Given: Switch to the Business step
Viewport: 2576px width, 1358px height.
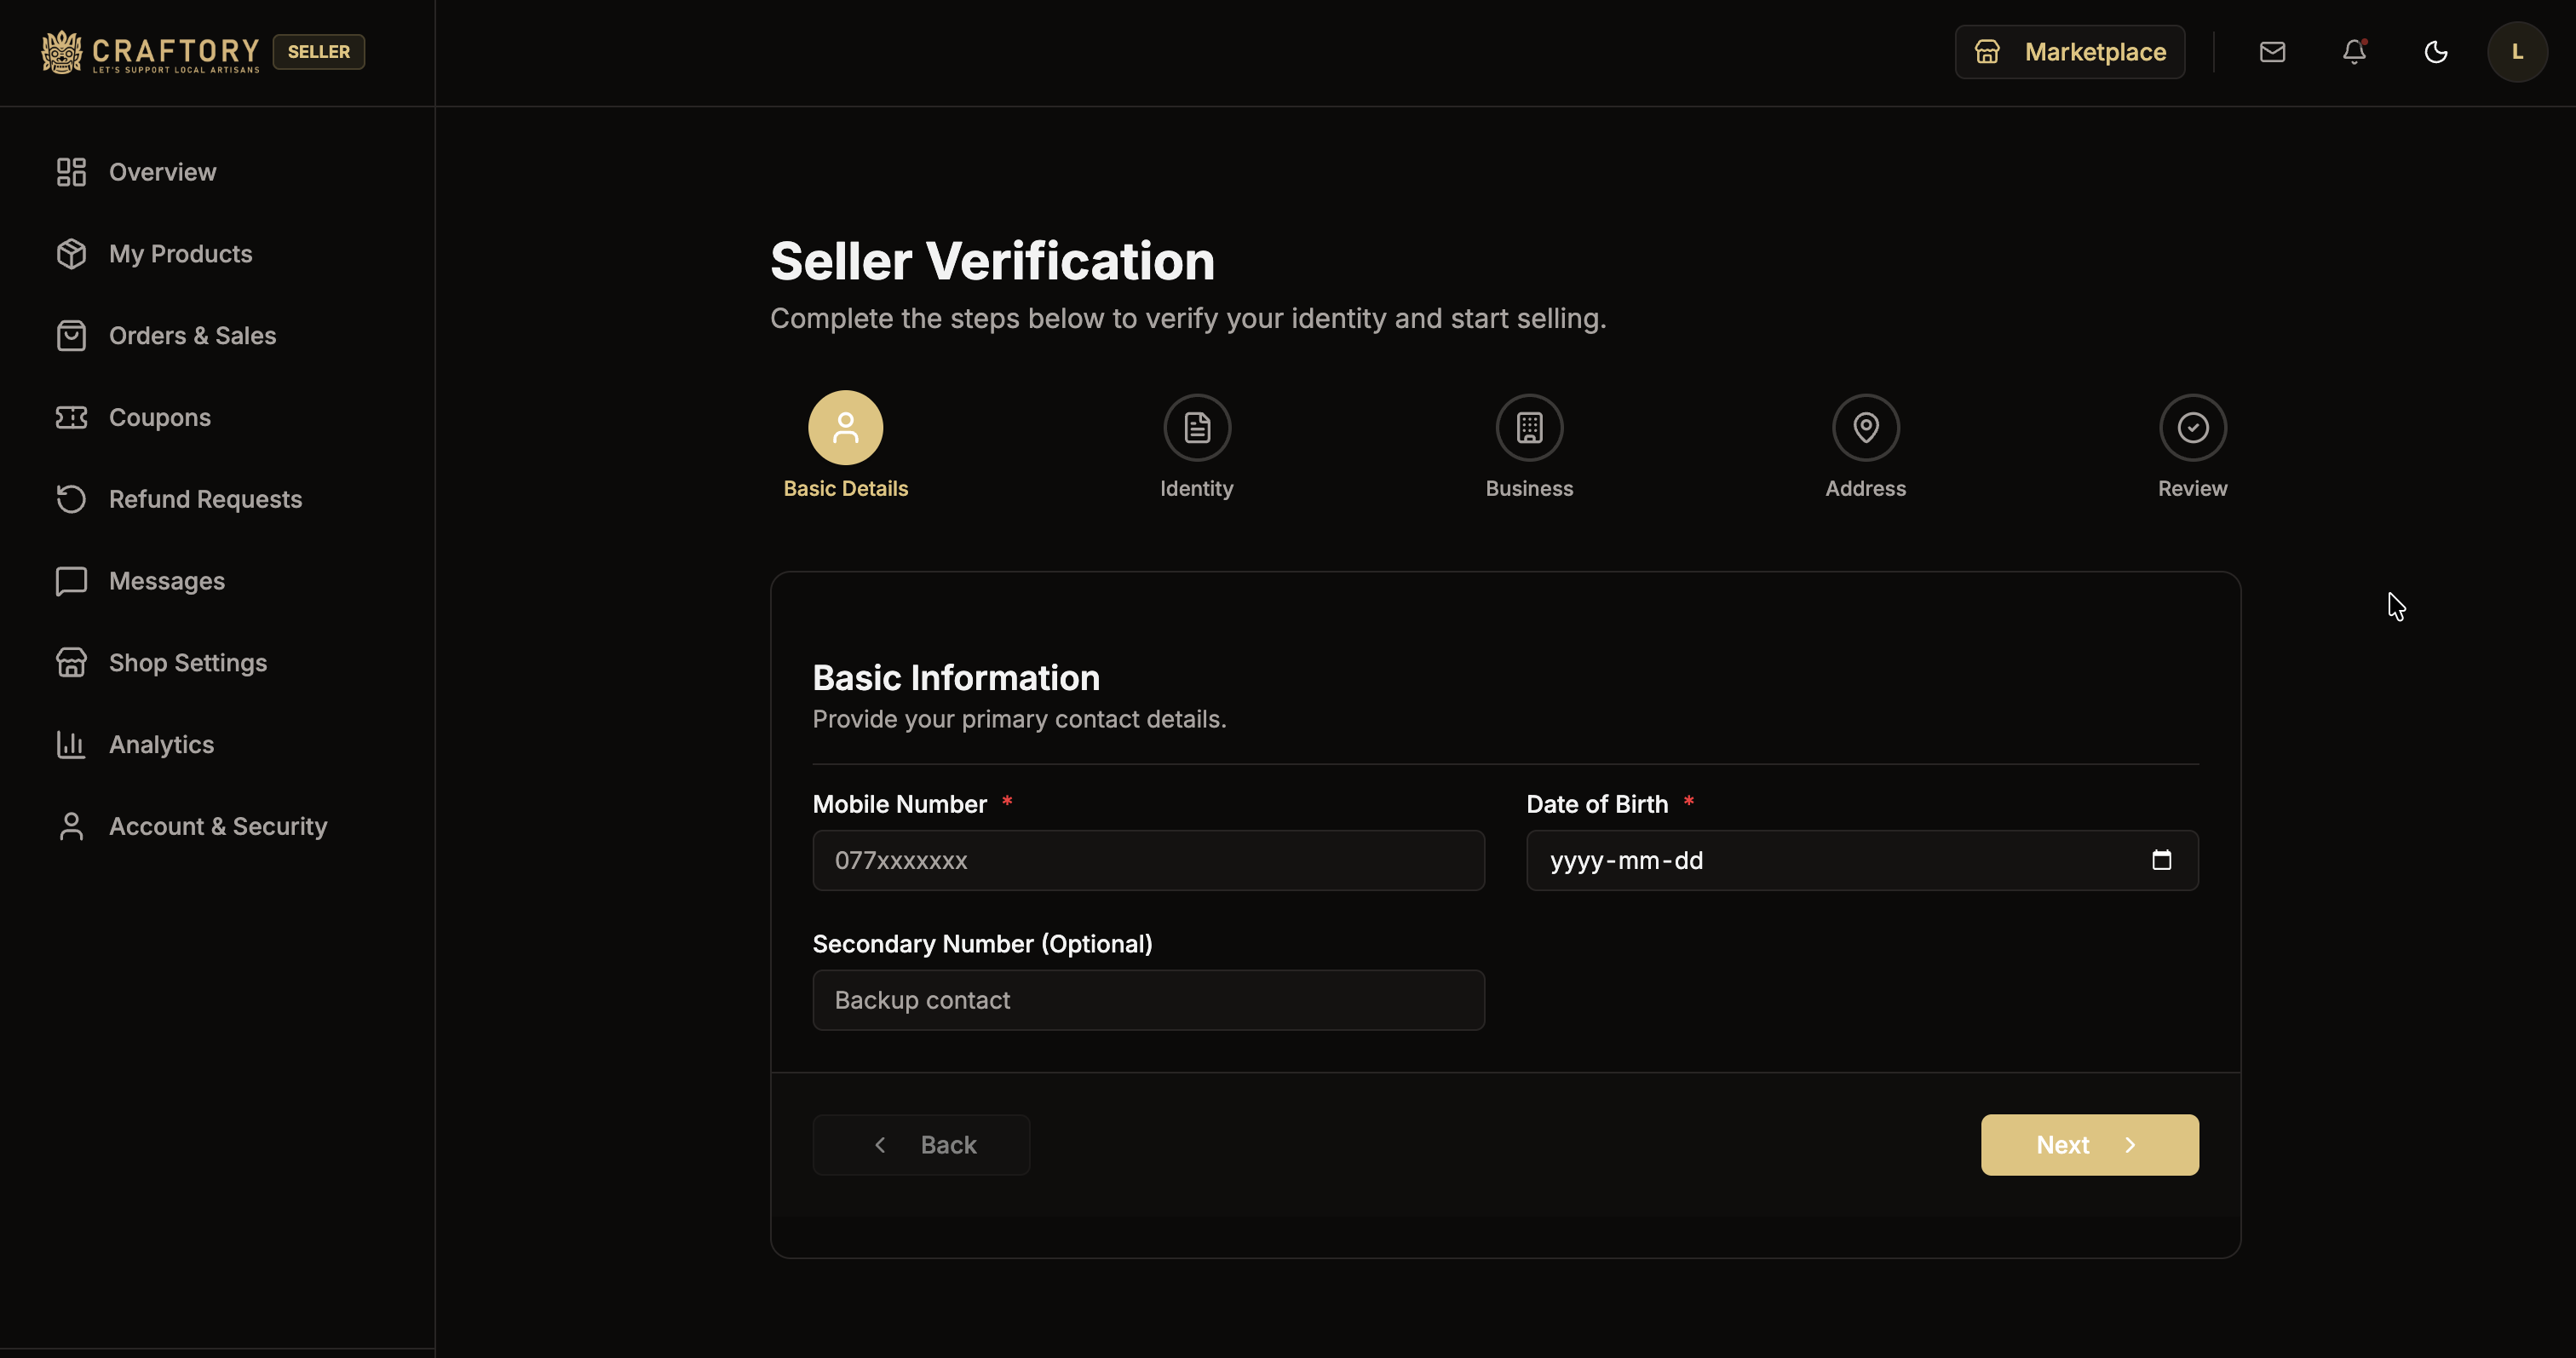Looking at the screenshot, I should pos(1529,426).
